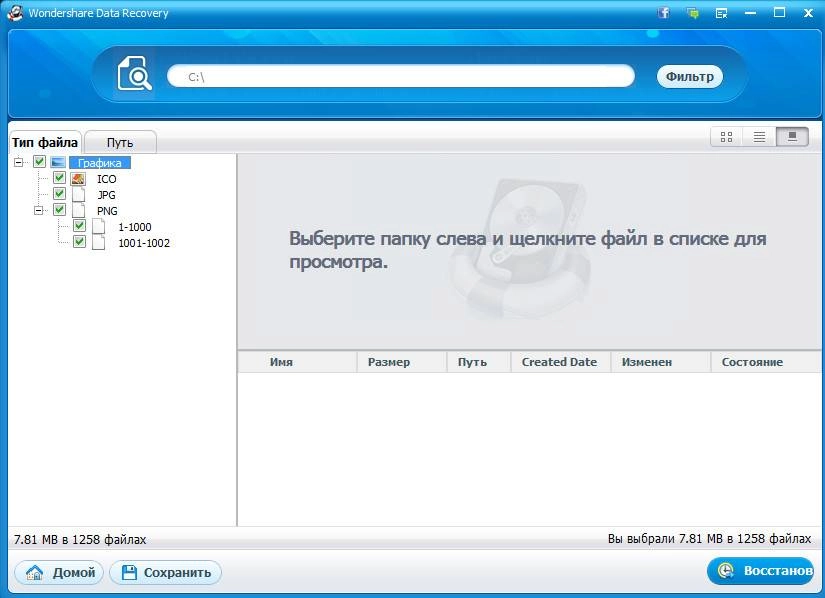The width and height of the screenshot is (825, 598).
Task: Click the C:\ search path field
Action: [401, 76]
